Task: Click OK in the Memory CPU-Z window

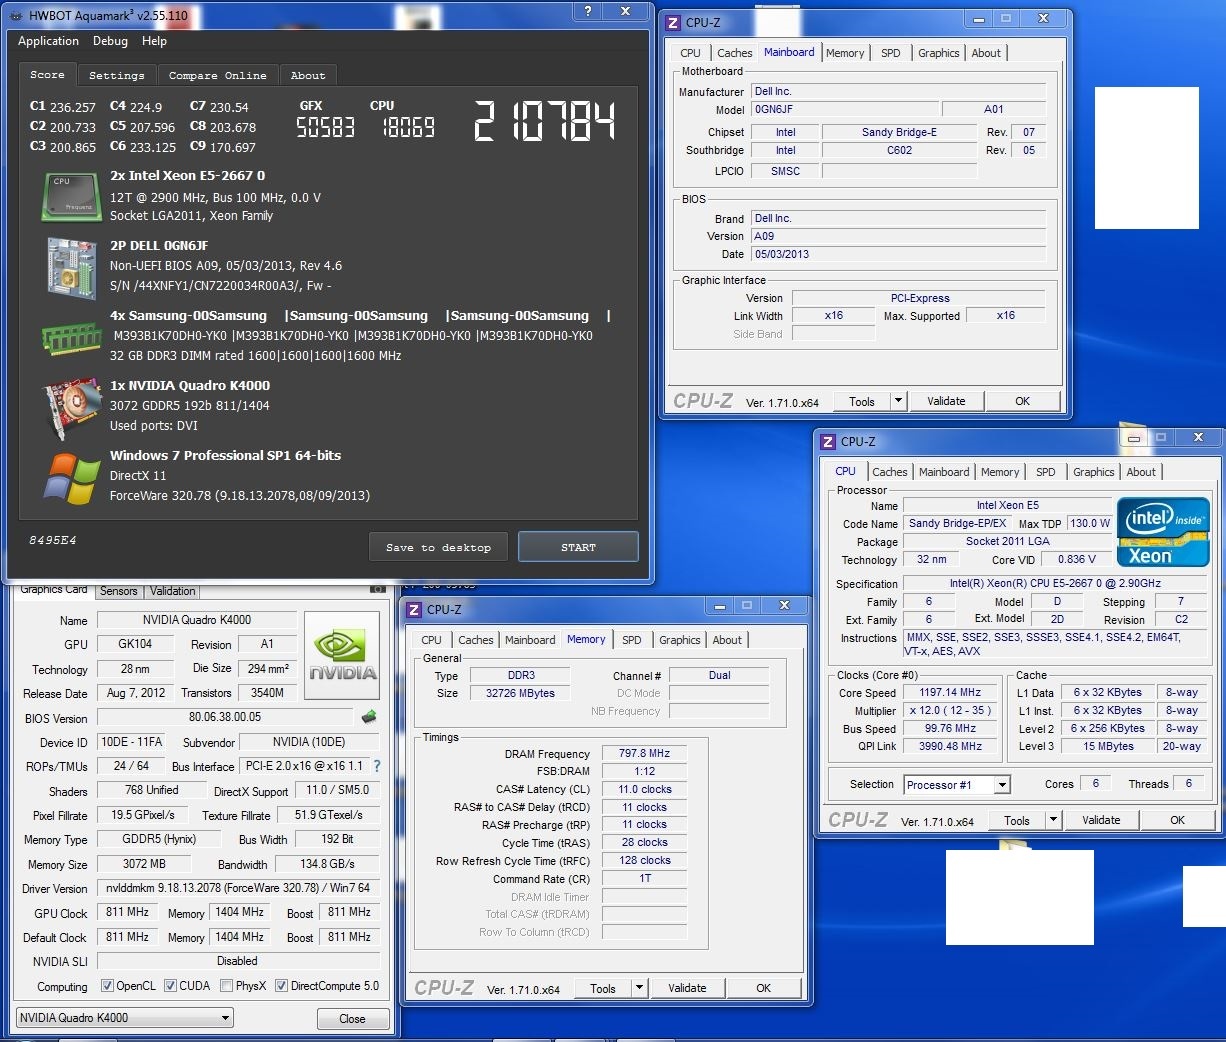Action: pos(763,988)
